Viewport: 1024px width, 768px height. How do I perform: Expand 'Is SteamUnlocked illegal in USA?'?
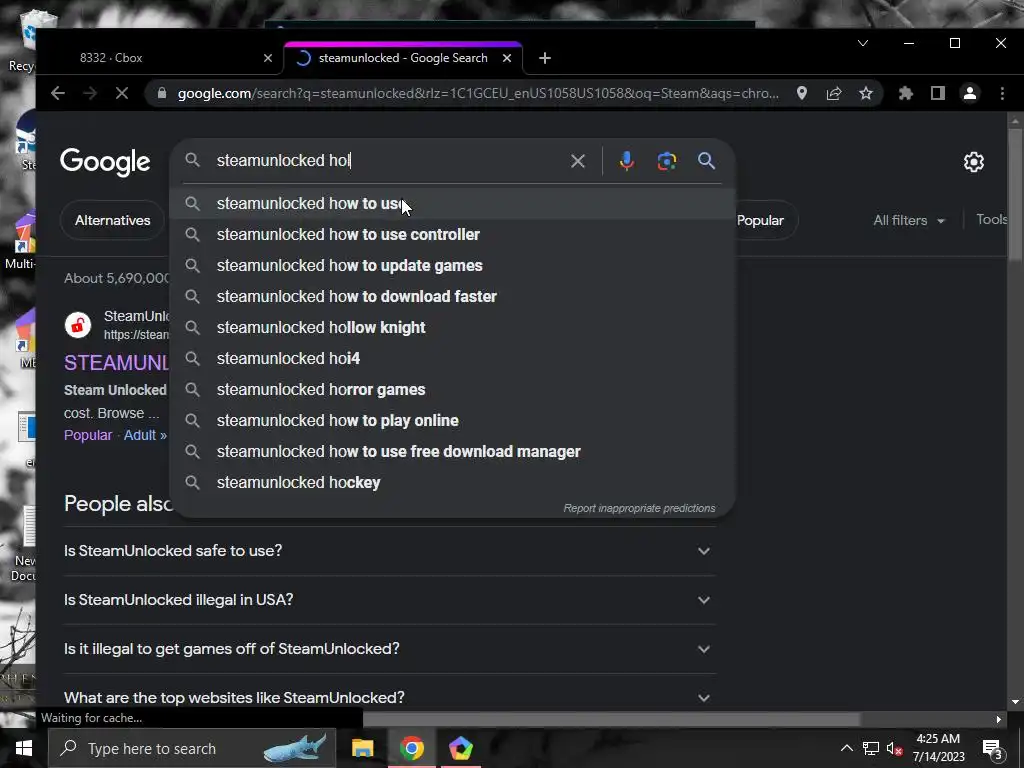[x=389, y=600]
